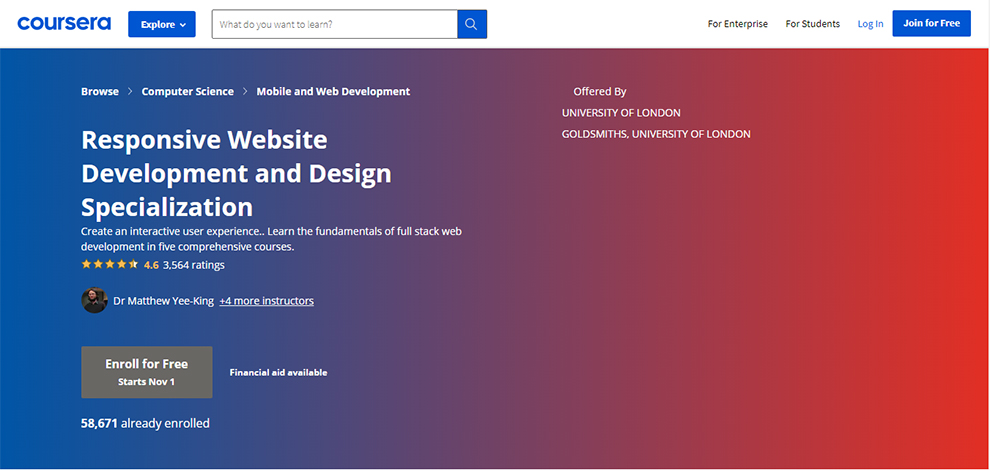
Task: Open the For Enterprise page
Action: (x=737, y=24)
